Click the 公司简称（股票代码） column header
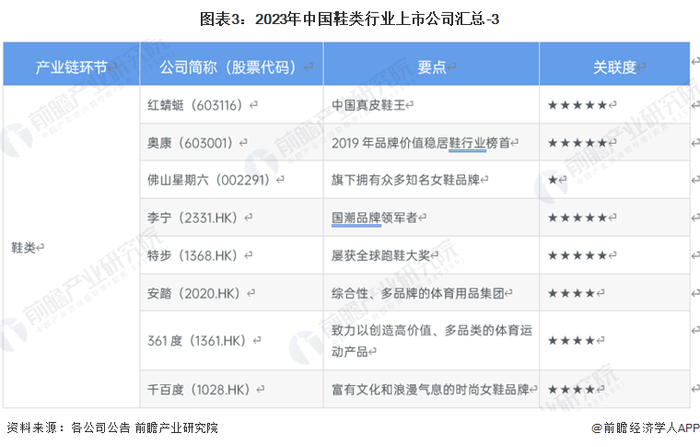 click(x=231, y=64)
